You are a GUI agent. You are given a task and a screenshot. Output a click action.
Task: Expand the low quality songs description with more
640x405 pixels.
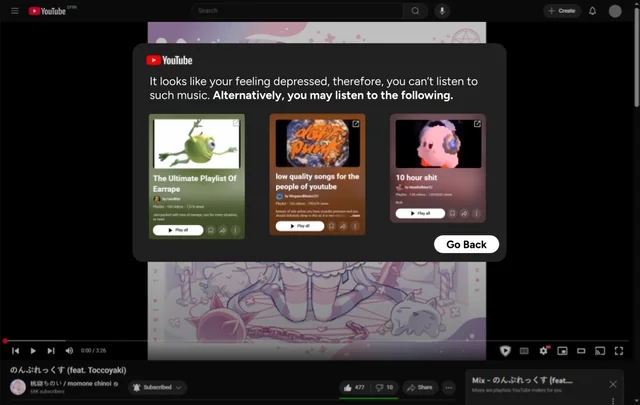point(355,215)
